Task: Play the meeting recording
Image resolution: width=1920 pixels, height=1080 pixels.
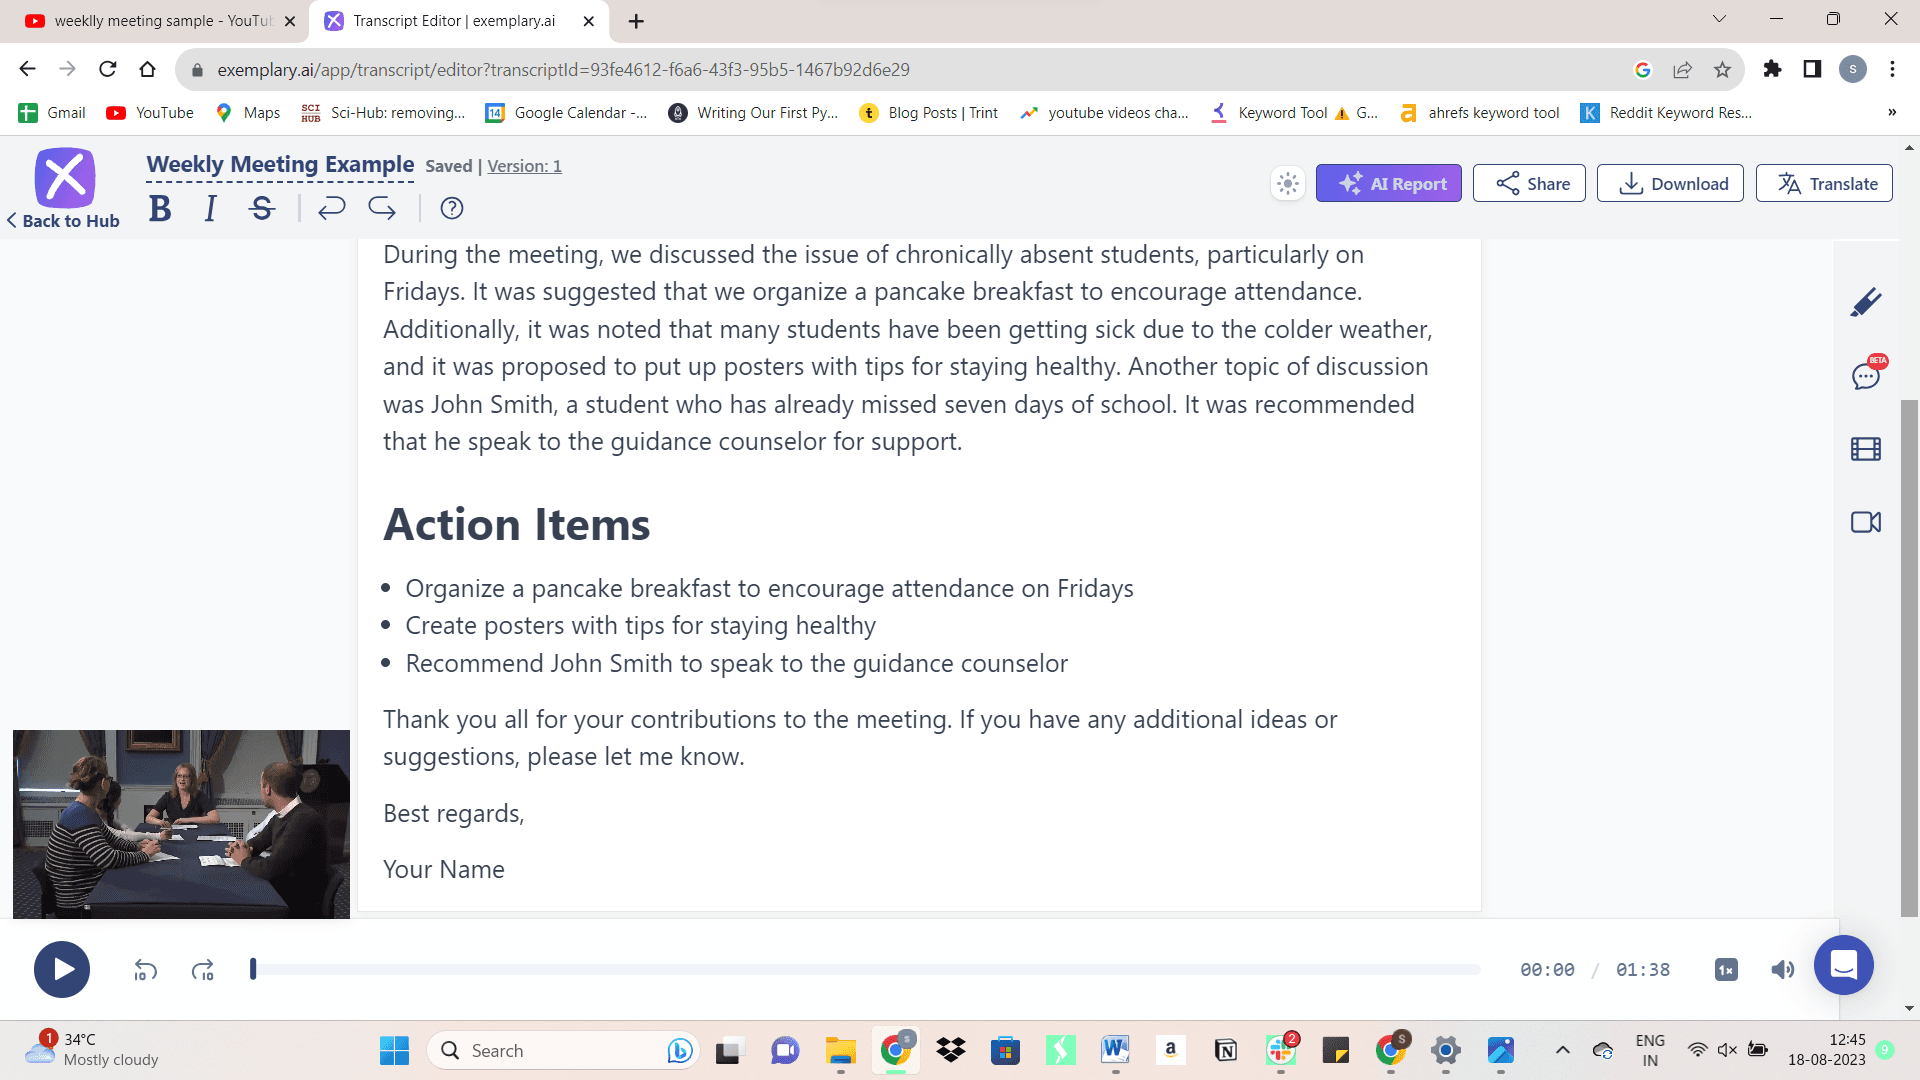Action: [62, 969]
